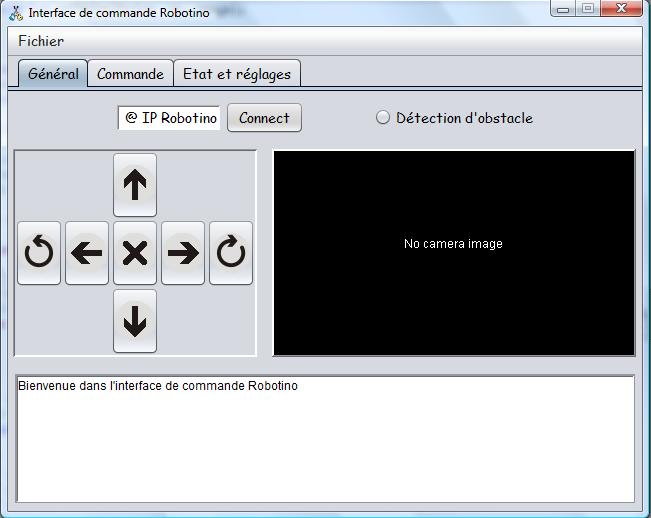This screenshot has height=518, width=651.
Task: Close the Robotino command interface window
Action: pos(623,9)
